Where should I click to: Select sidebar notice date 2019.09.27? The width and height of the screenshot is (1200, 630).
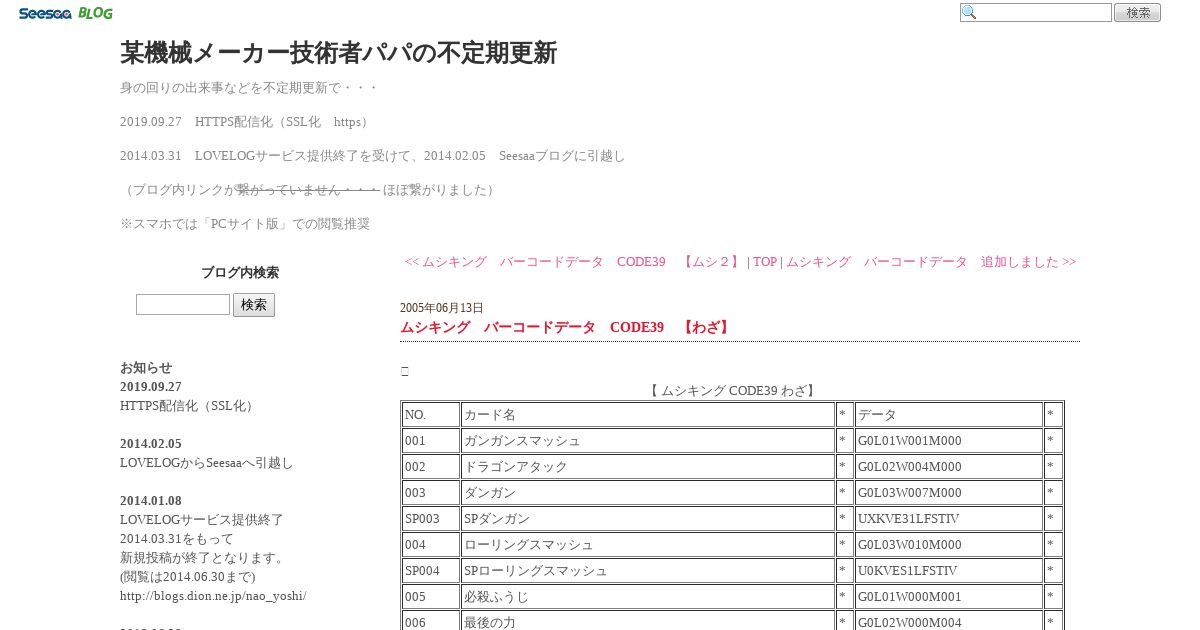(151, 387)
